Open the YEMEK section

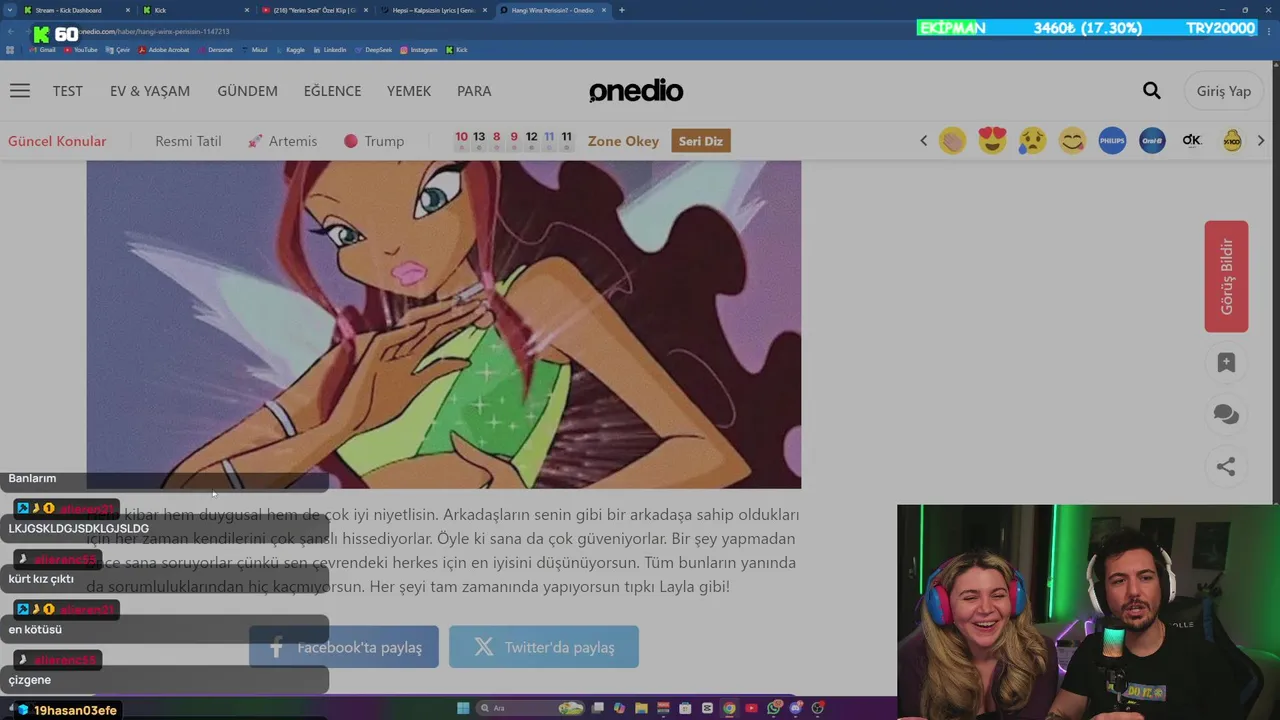(x=409, y=91)
